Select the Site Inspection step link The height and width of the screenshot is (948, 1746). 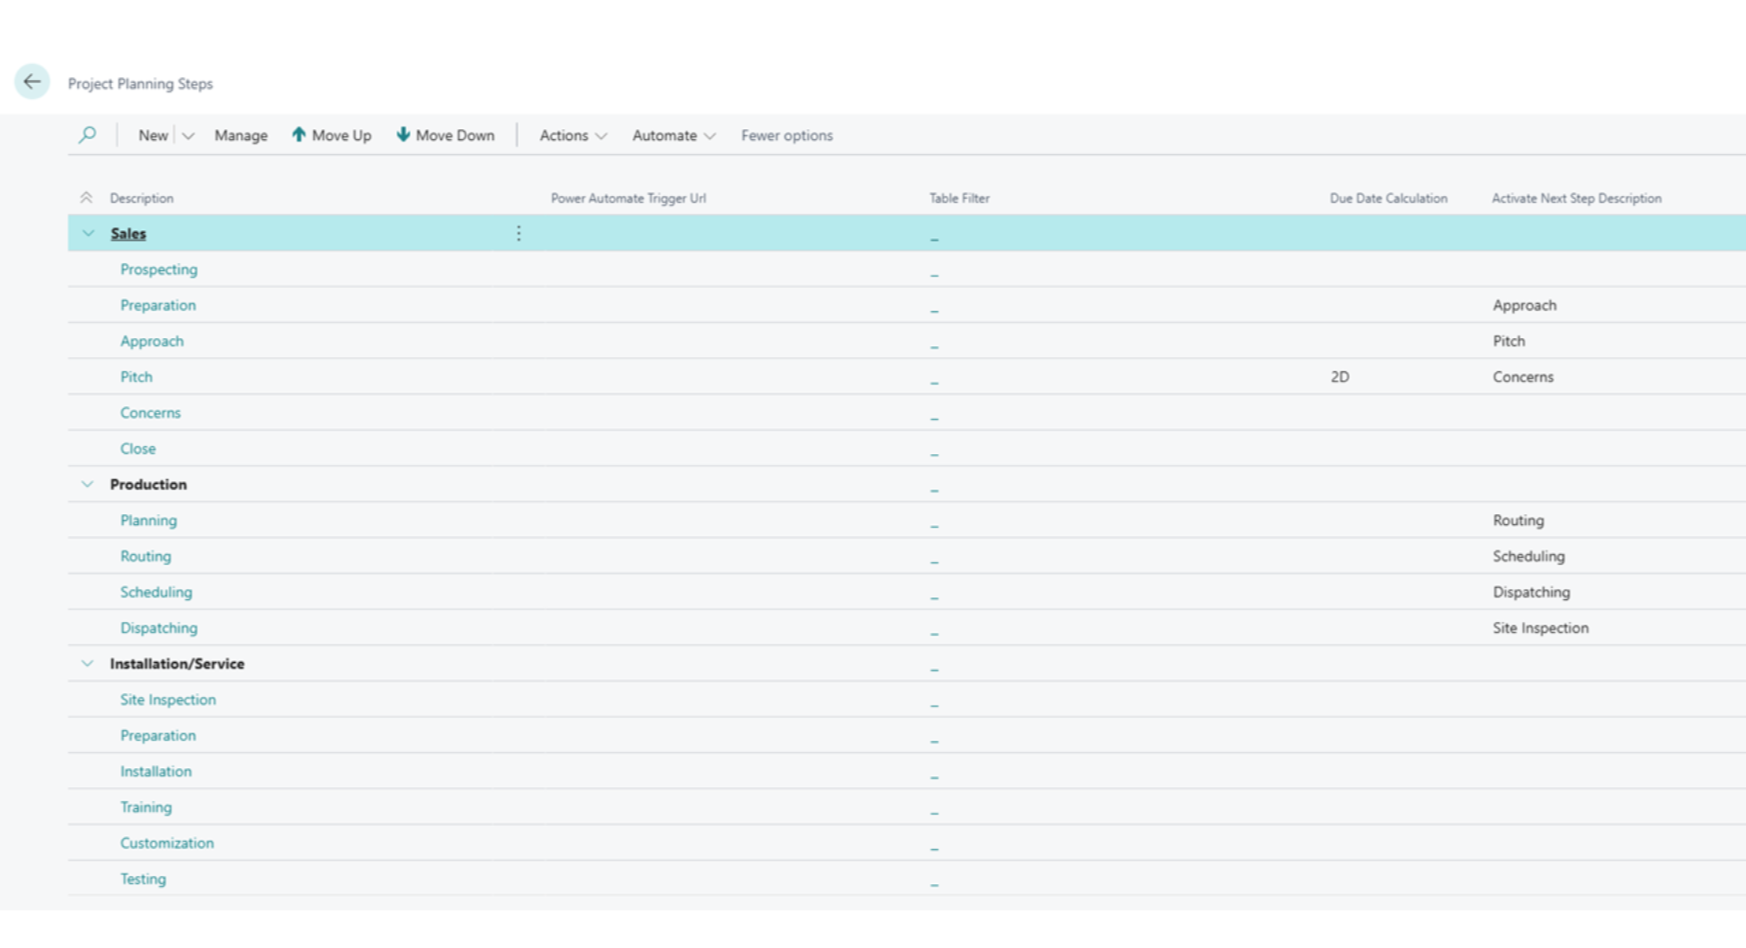pyautogui.click(x=168, y=700)
